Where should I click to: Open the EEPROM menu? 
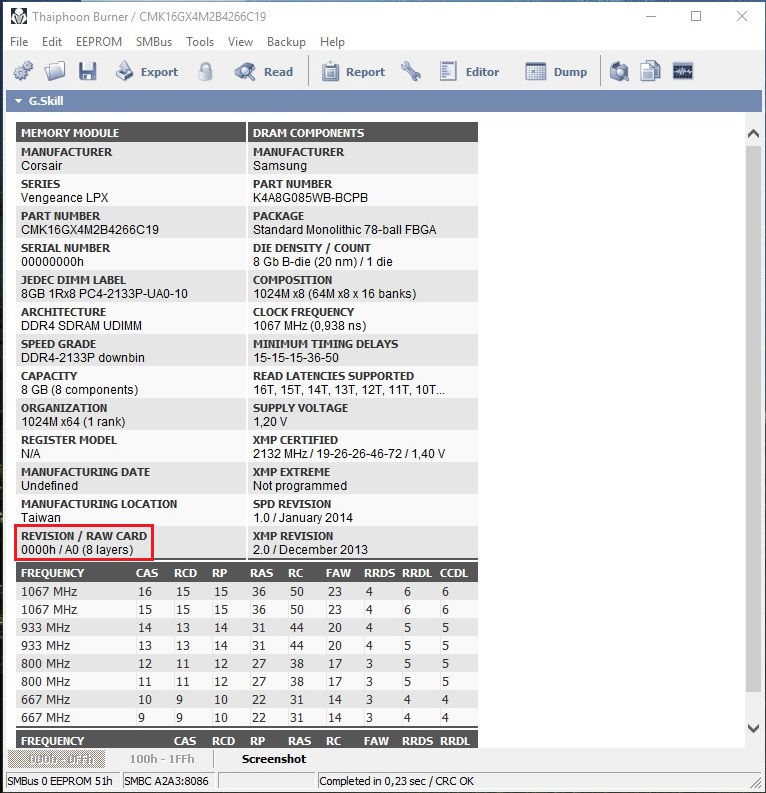pos(99,42)
